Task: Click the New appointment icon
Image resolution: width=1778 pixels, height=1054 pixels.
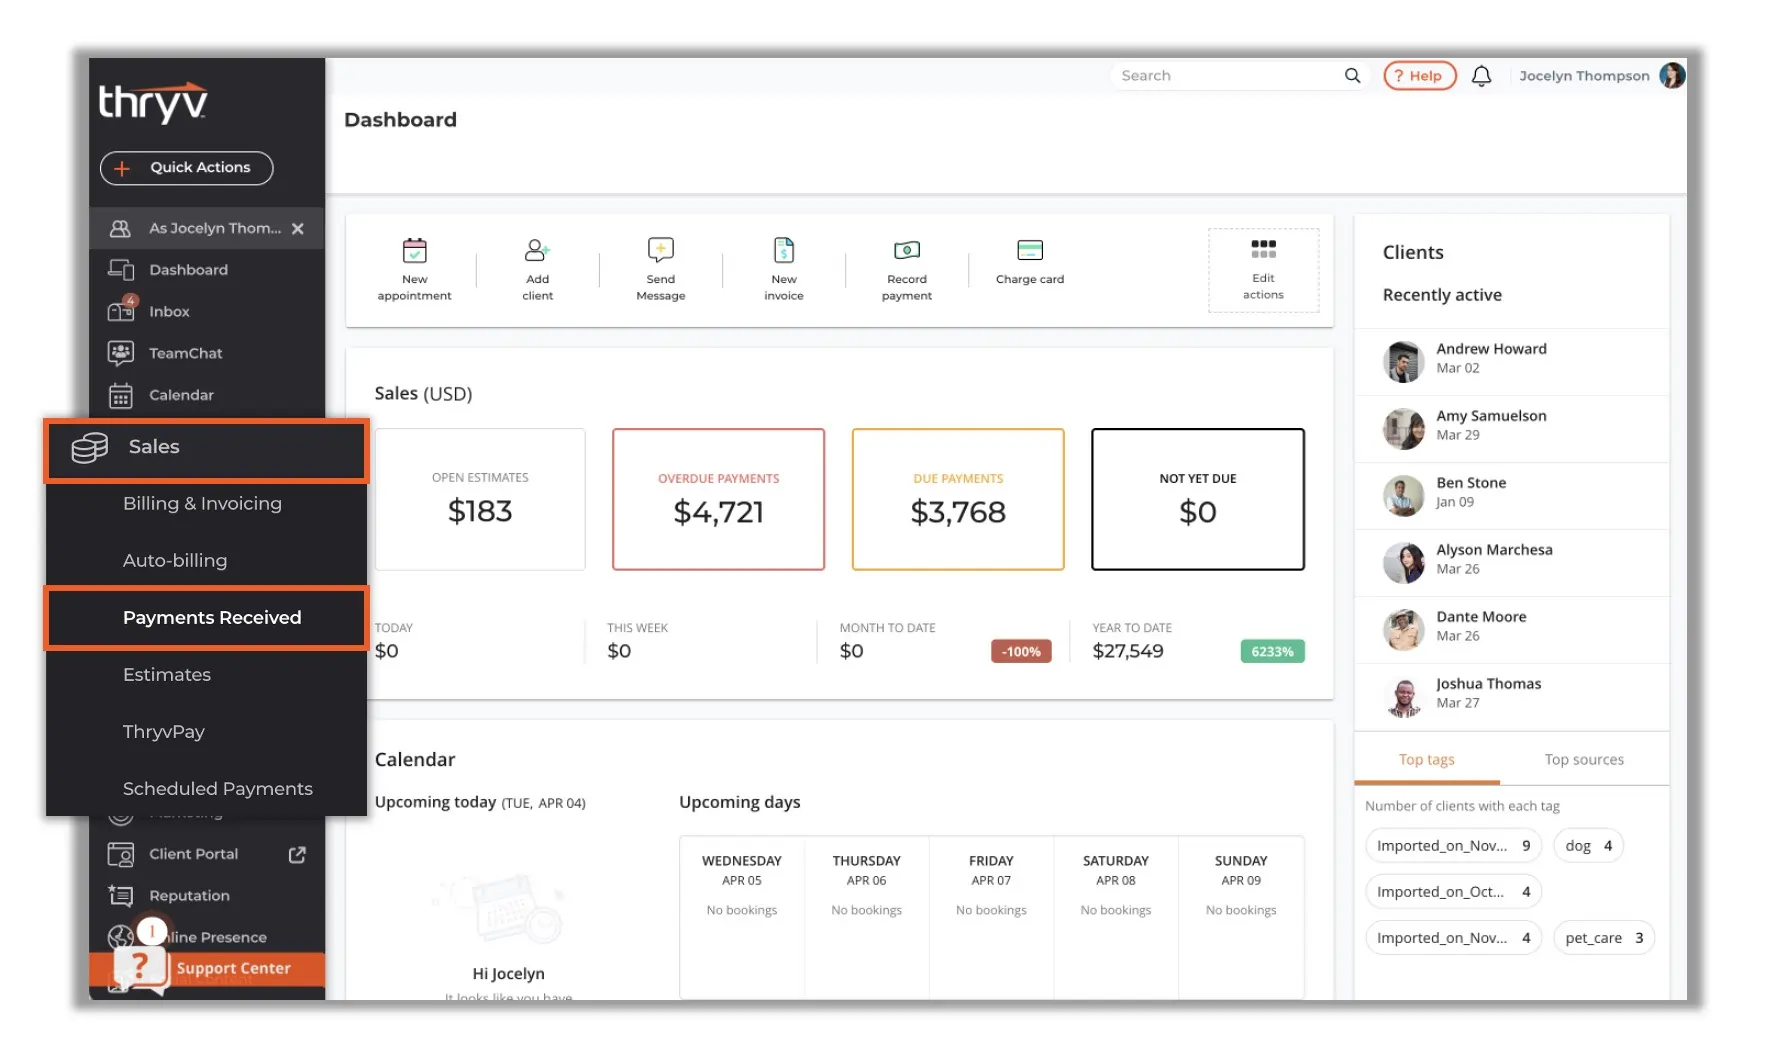Action: [x=414, y=250]
